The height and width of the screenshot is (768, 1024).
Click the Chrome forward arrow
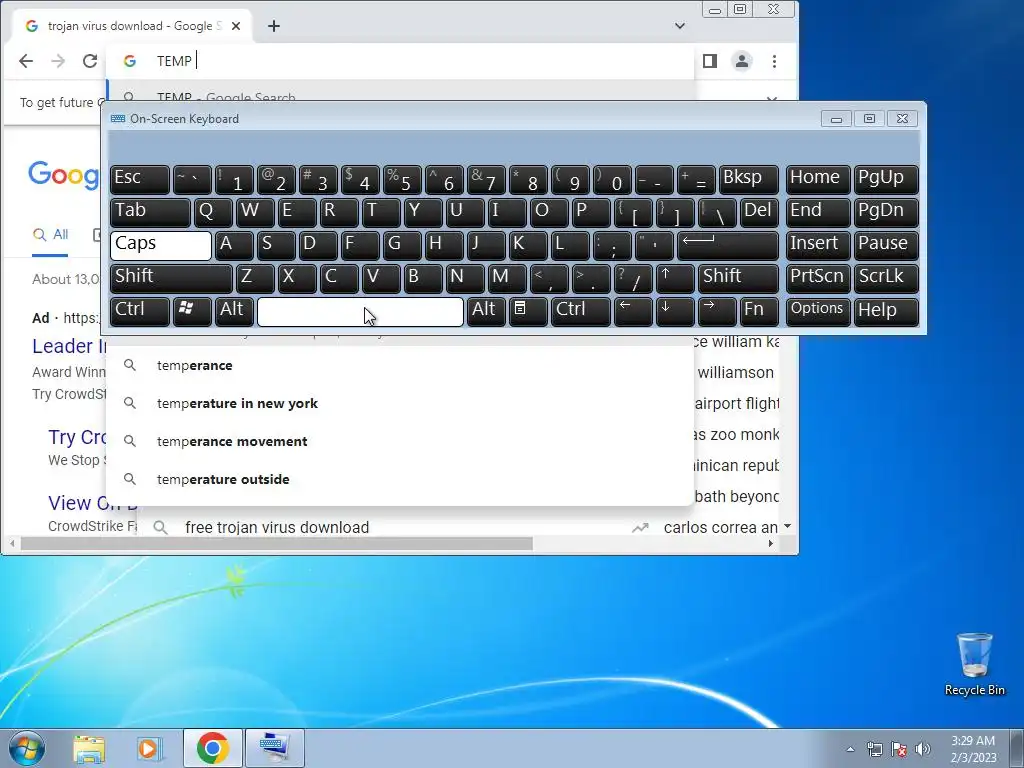(x=58, y=61)
